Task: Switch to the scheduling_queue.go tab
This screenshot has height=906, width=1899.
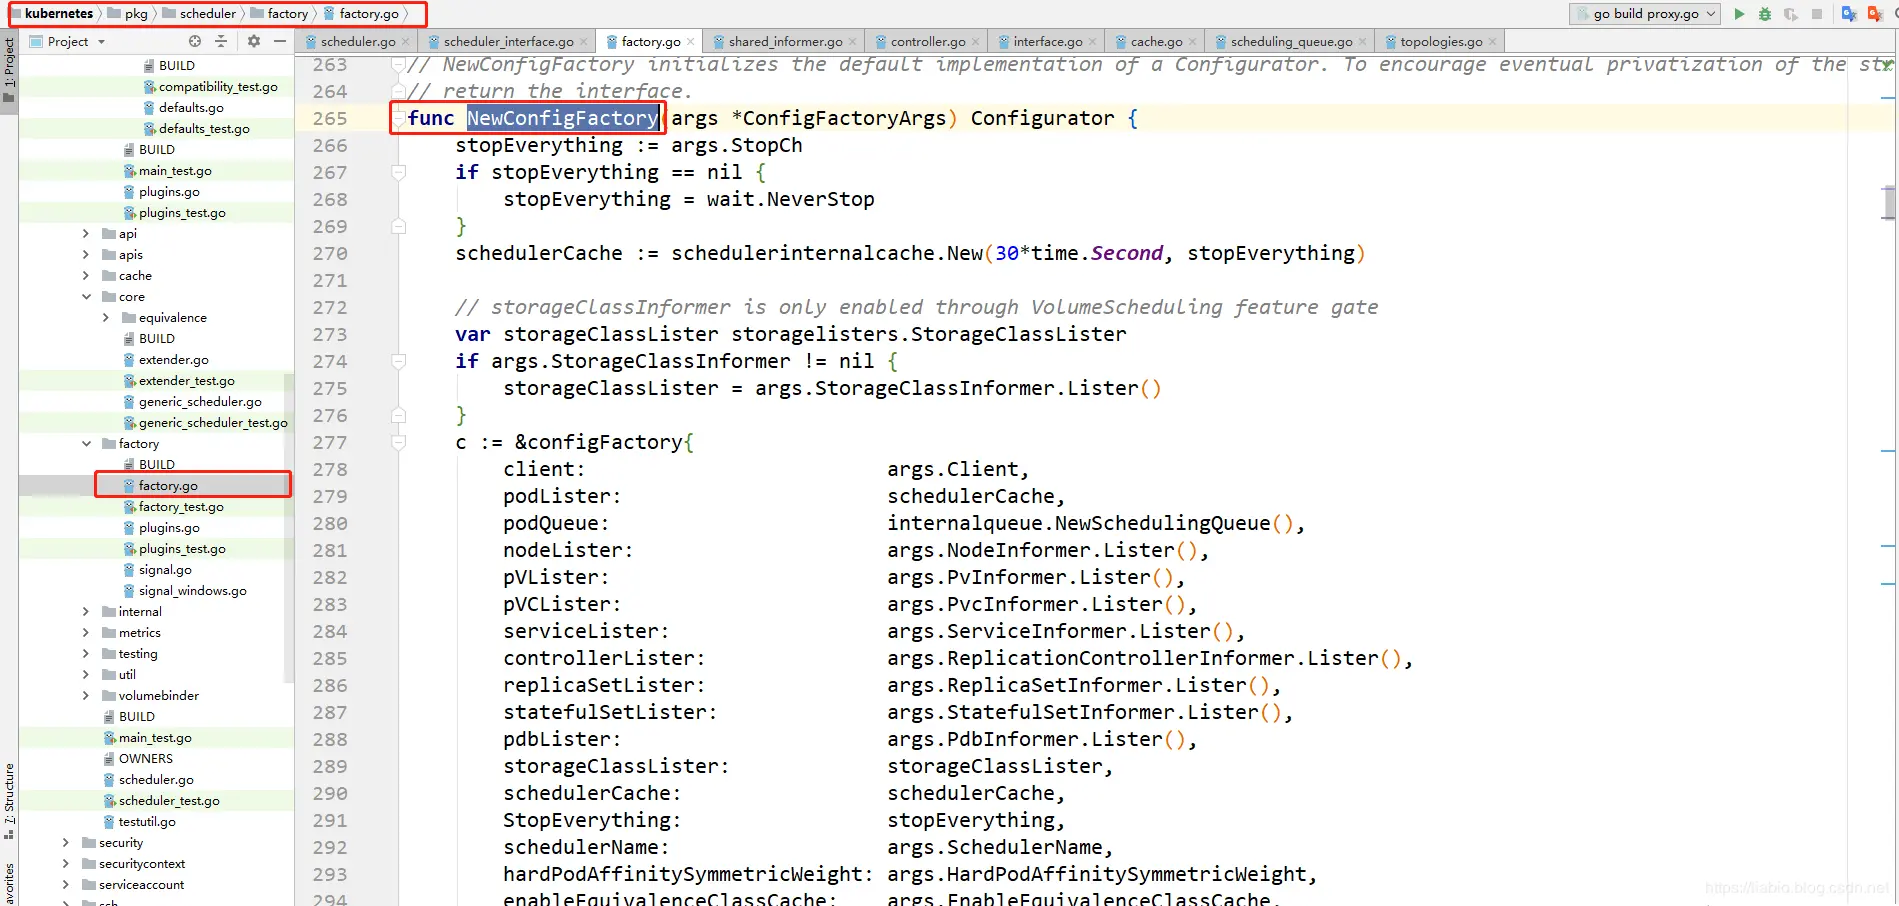Action: tap(1291, 42)
